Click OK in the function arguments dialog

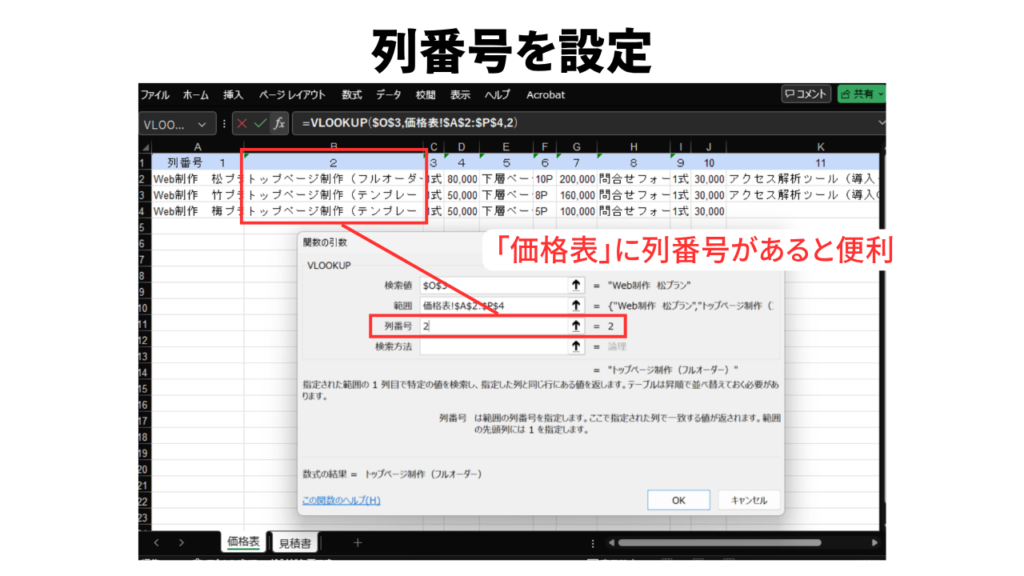point(679,500)
